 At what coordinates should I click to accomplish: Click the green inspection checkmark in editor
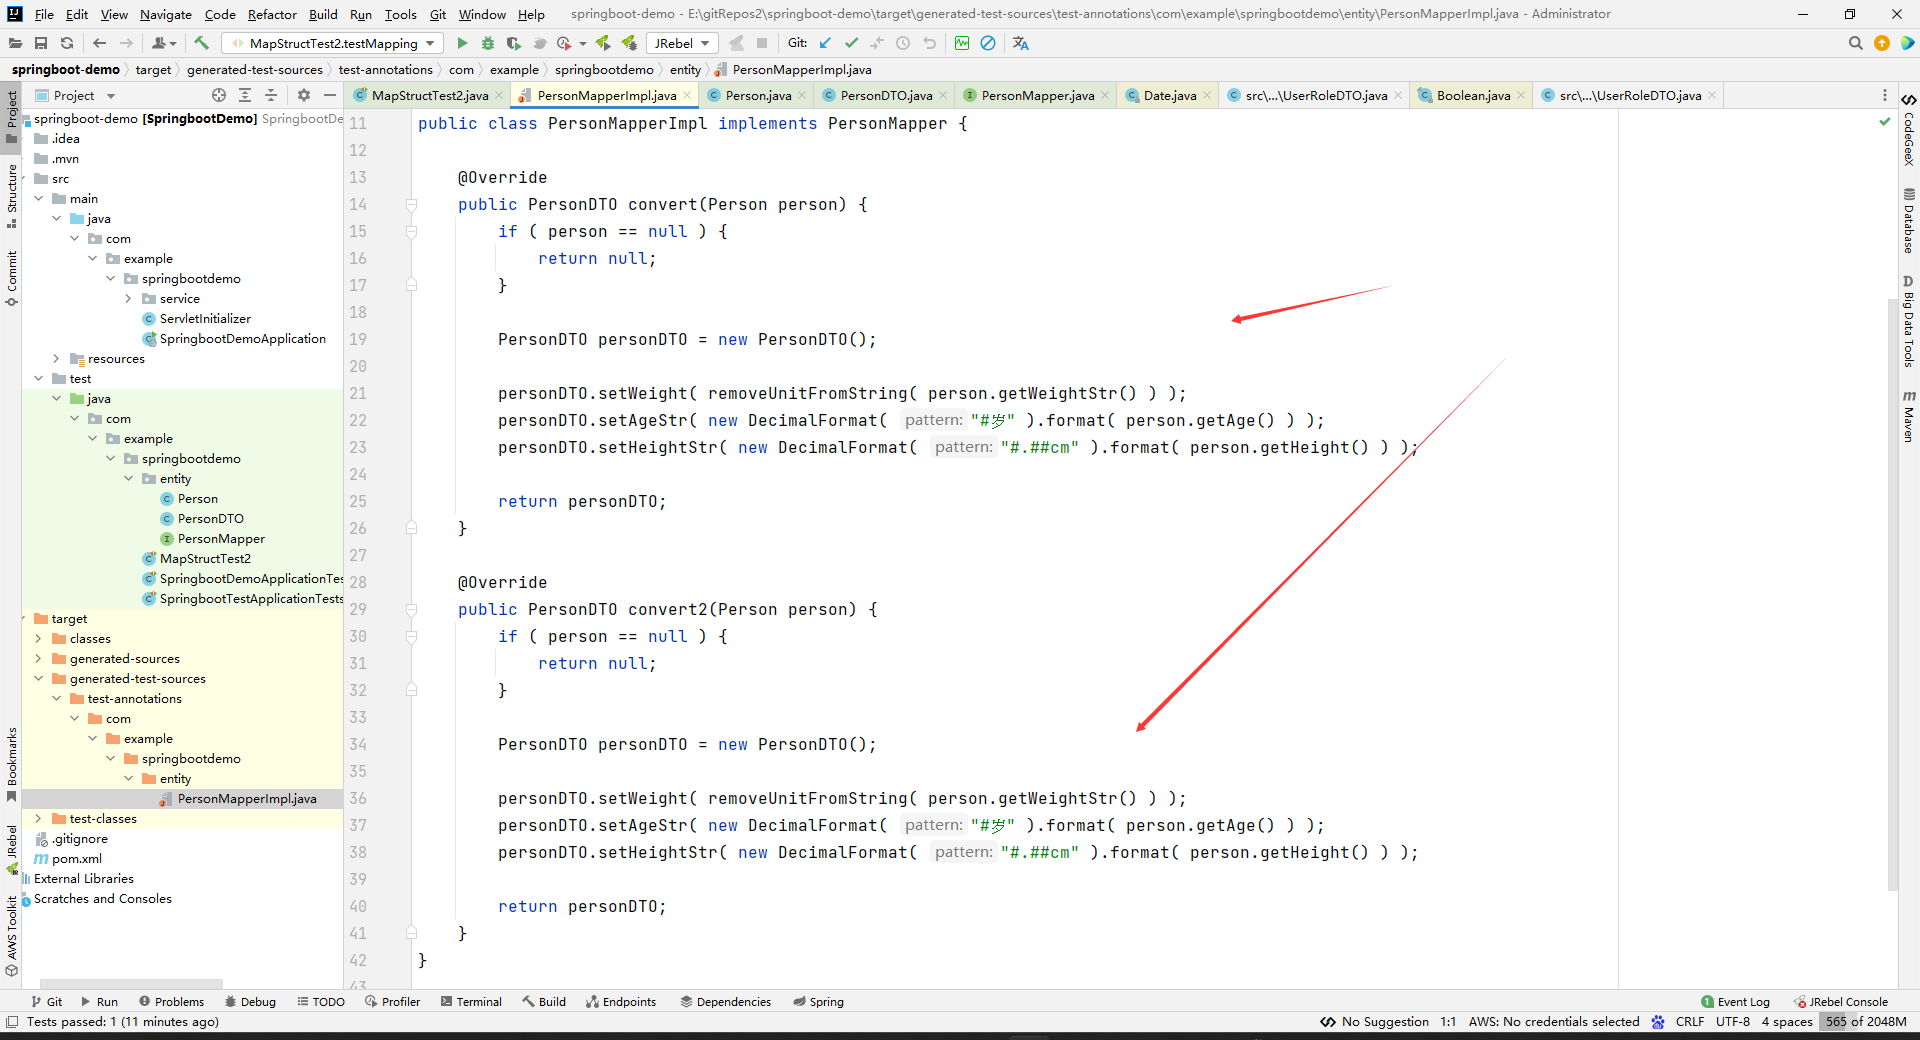click(1885, 122)
